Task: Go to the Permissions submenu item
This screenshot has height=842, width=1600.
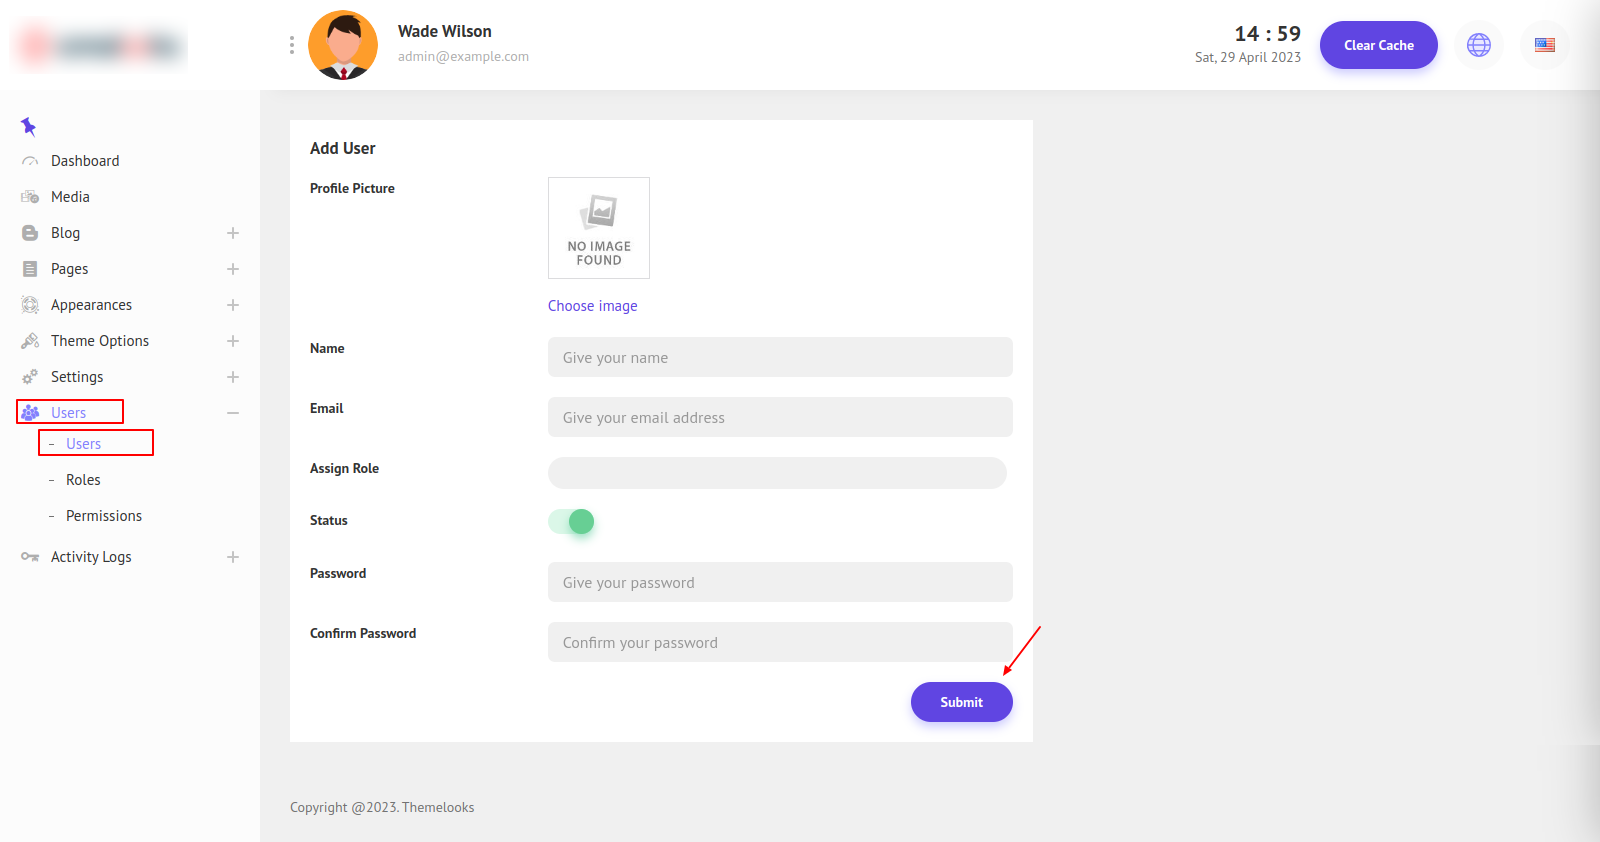Action: [x=104, y=516]
